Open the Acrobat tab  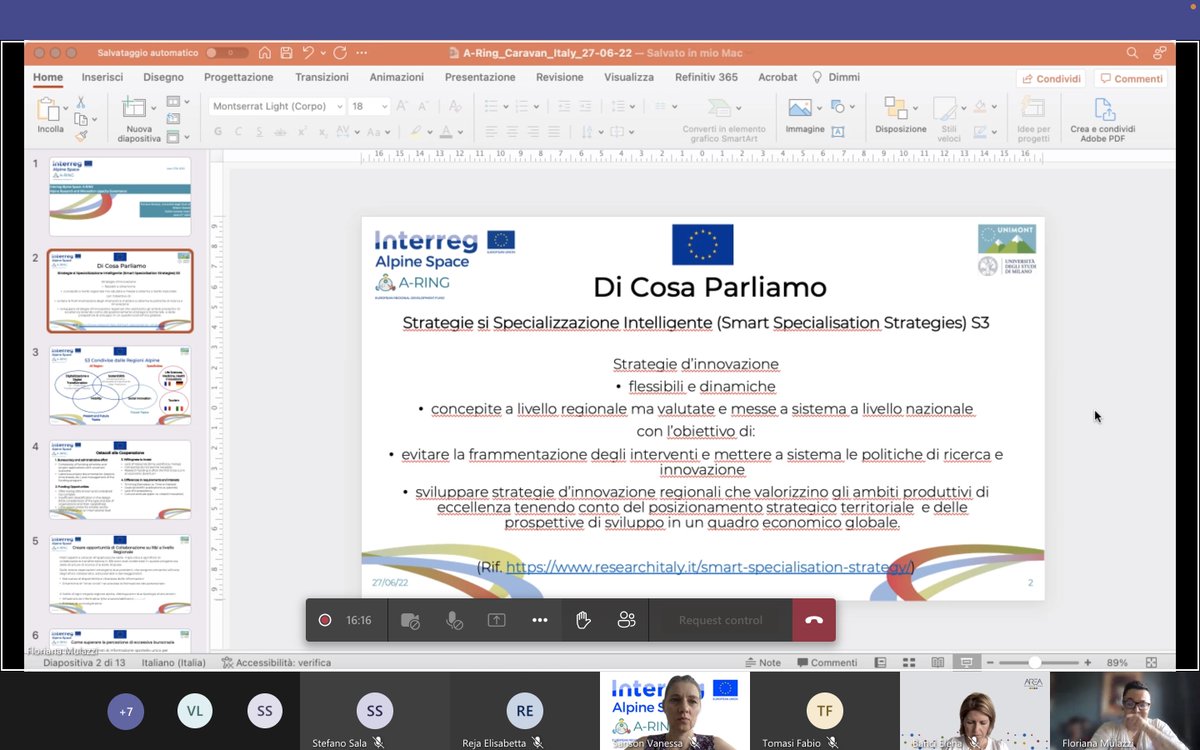(778, 77)
